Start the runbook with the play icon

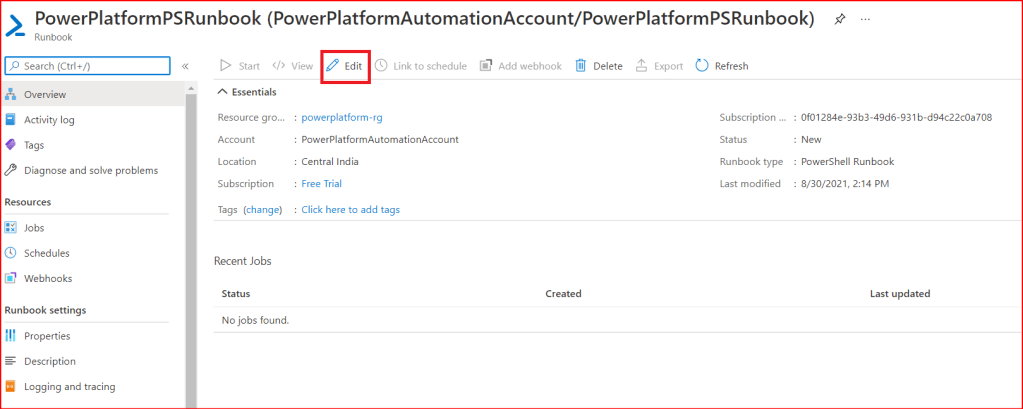239,66
